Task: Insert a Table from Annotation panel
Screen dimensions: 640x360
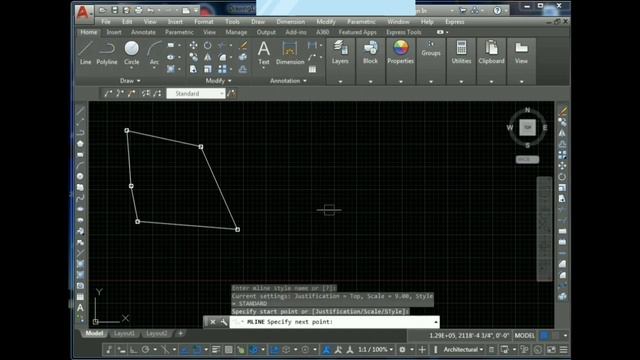Action: coord(312,69)
